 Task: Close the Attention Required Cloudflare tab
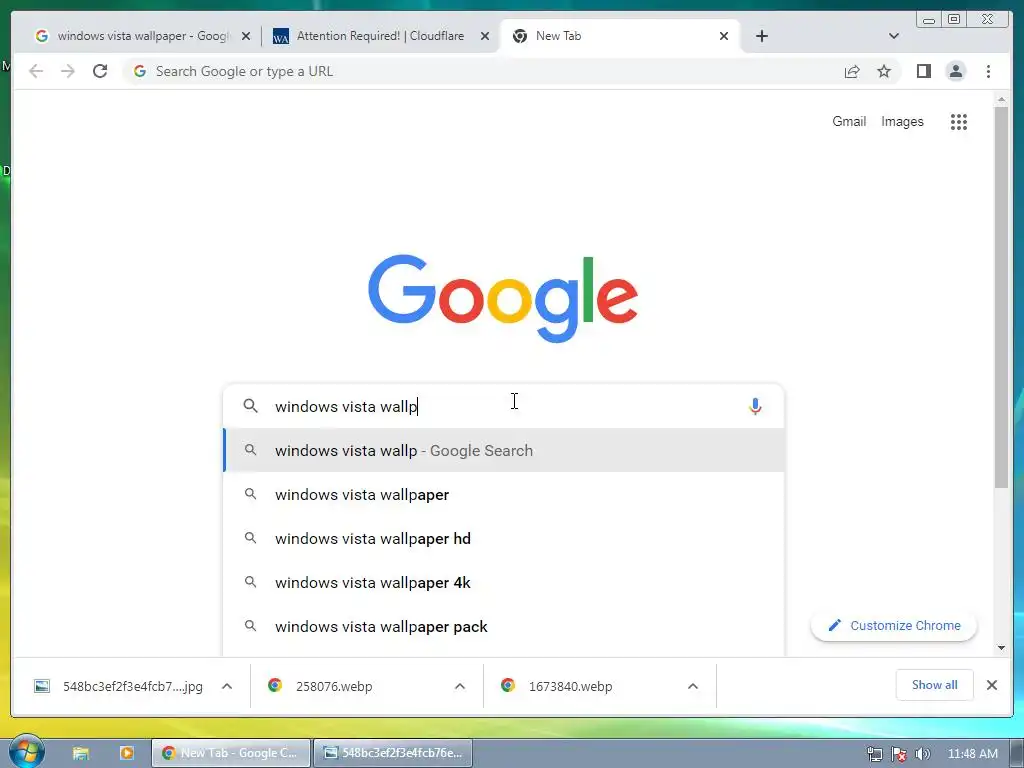point(485,36)
